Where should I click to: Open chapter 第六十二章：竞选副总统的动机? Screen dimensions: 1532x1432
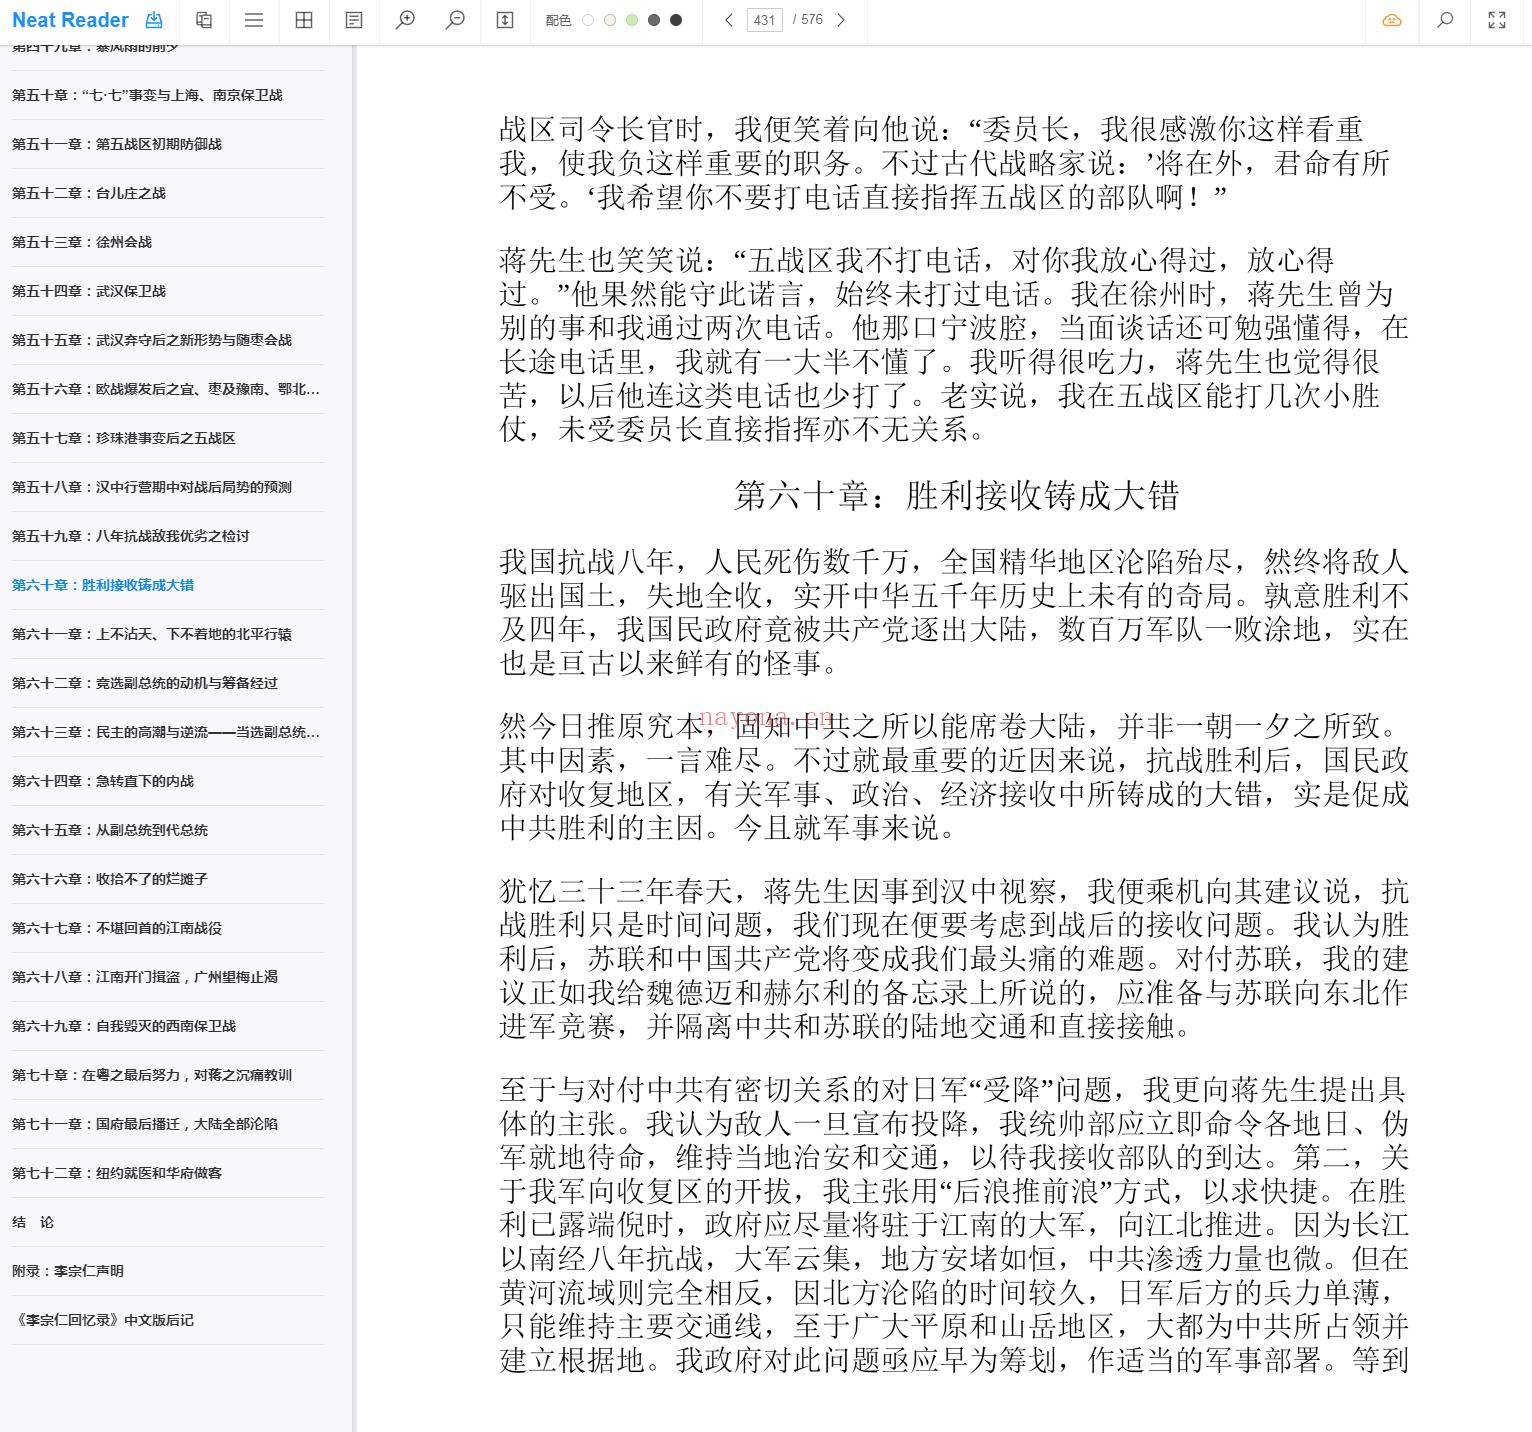click(x=168, y=683)
